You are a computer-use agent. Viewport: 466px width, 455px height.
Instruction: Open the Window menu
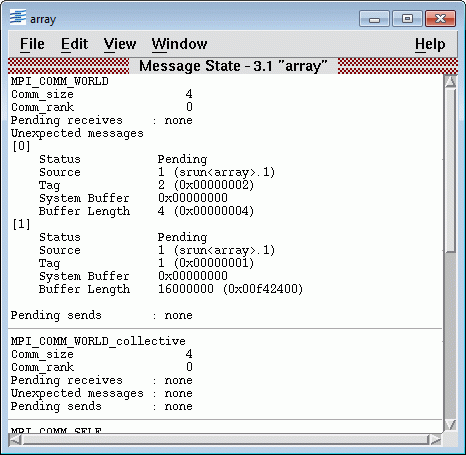coord(179,44)
